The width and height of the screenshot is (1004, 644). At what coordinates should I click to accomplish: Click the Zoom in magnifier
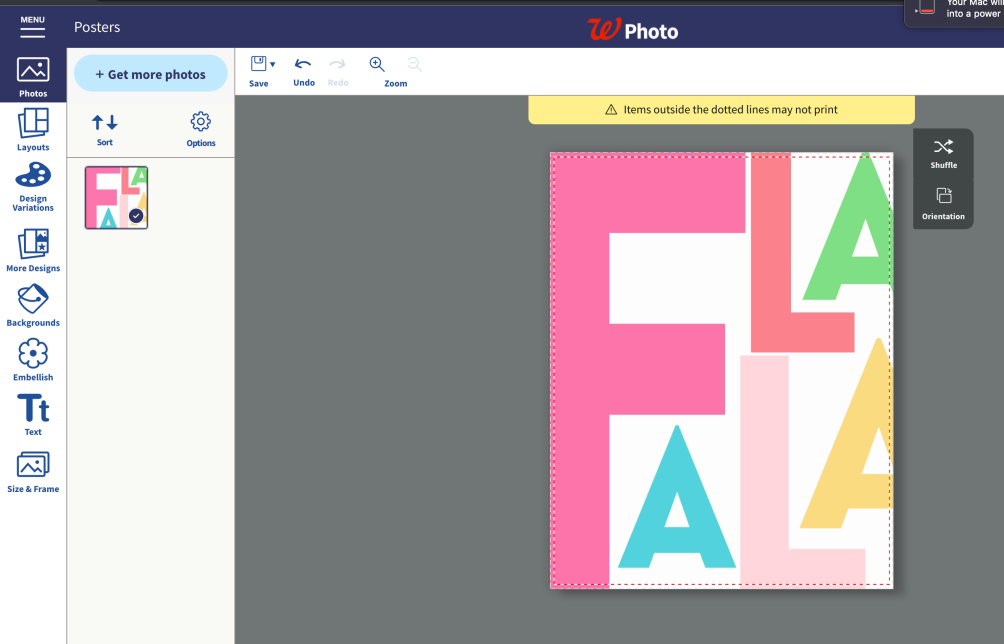point(377,64)
